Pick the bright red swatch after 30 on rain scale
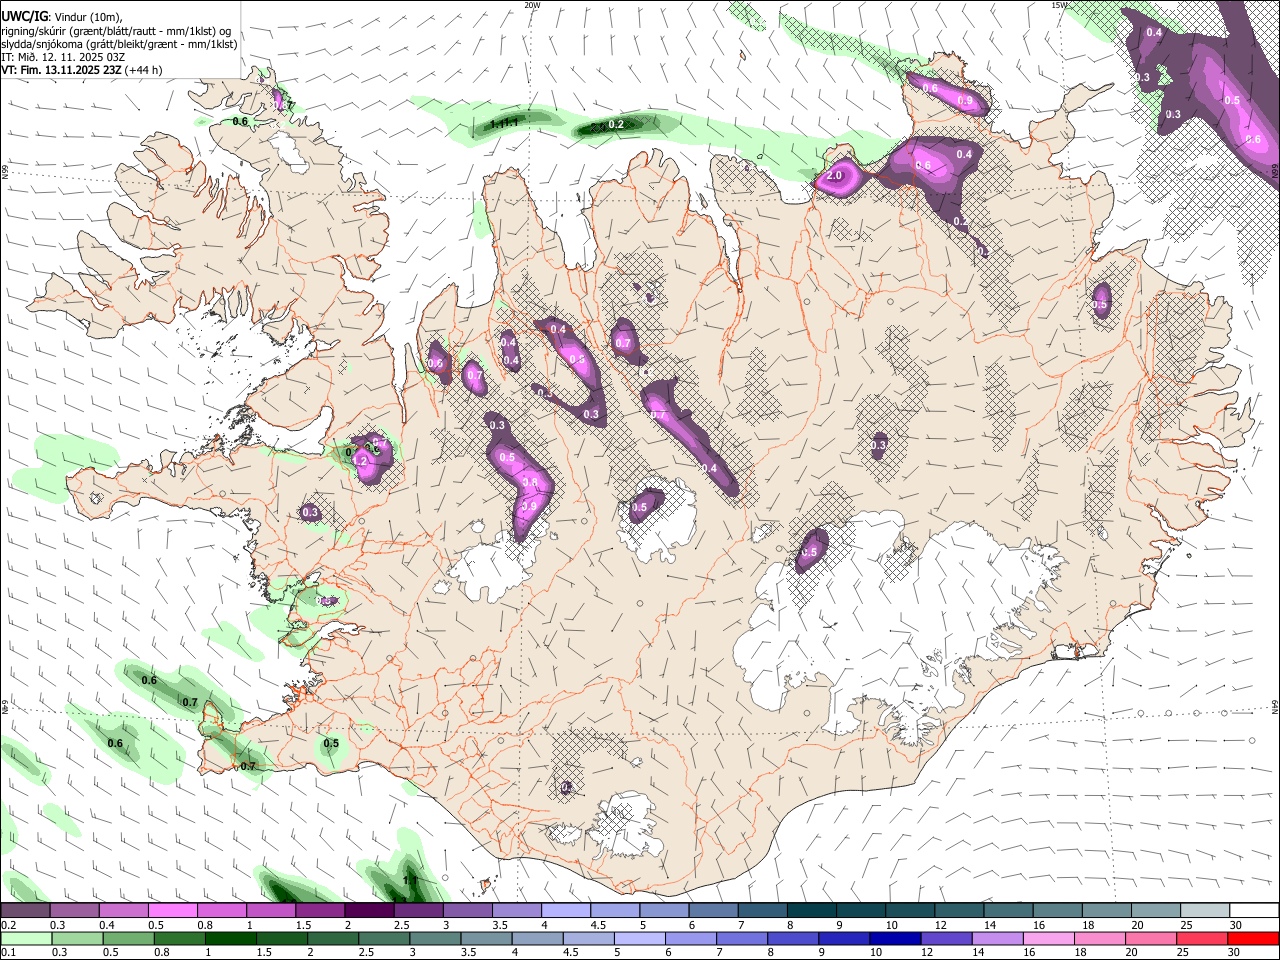The height and width of the screenshot is (960, 1280). [x=1255, y=939]
